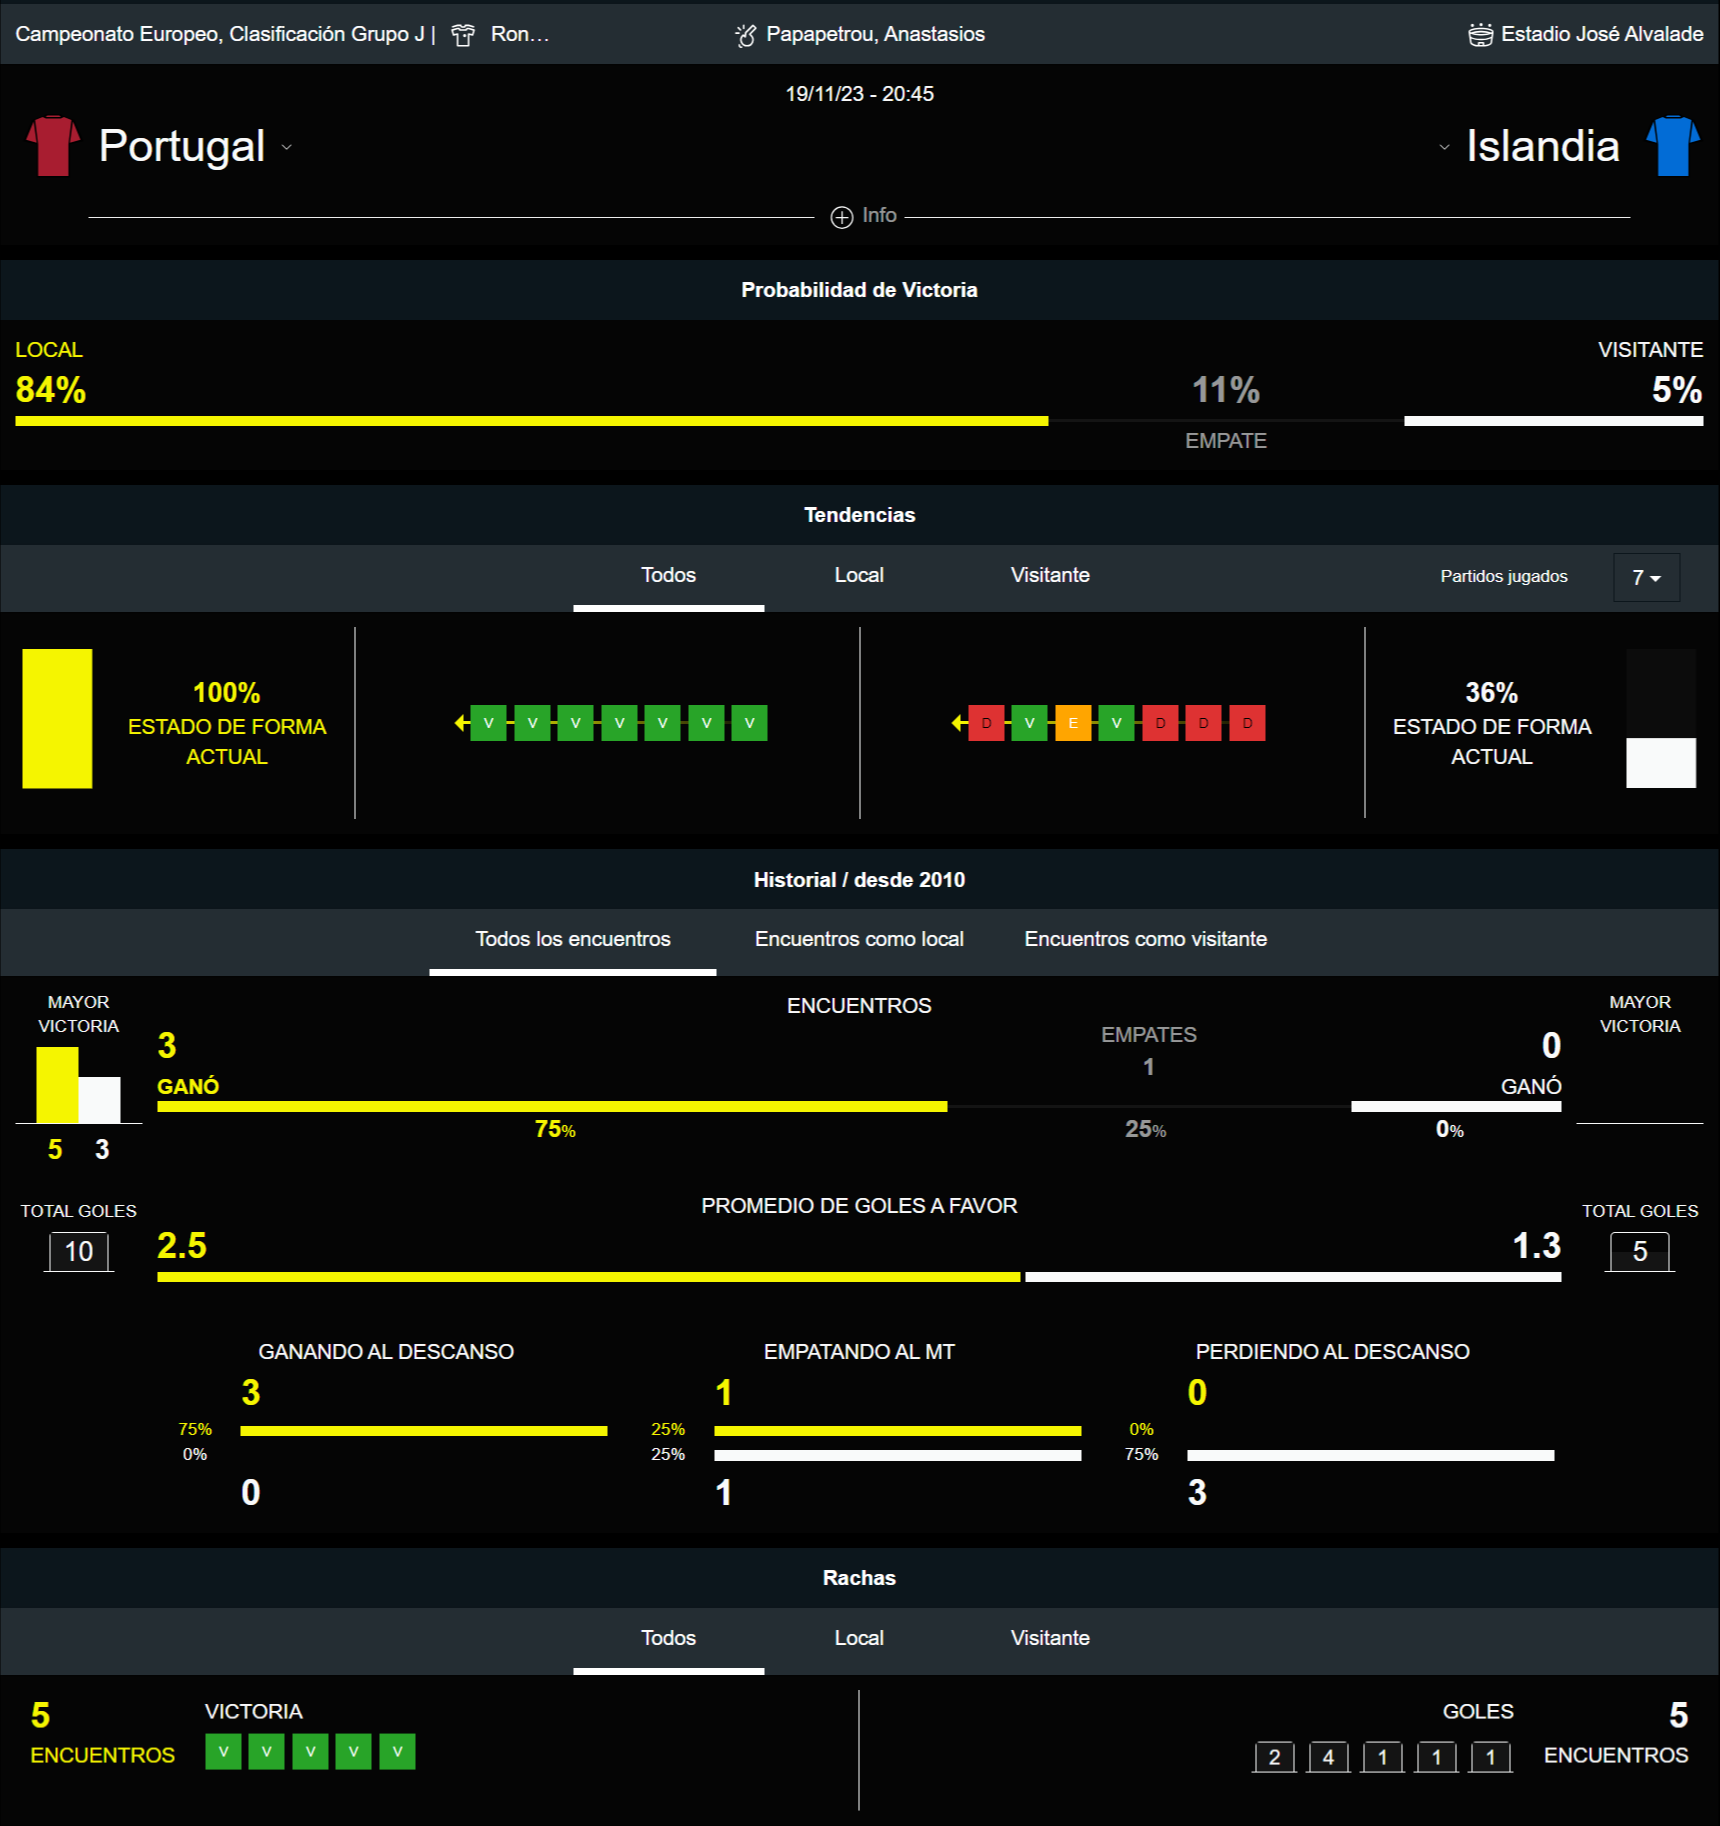Click Iceland's blue jersey icon

[x=1672, y=146]
